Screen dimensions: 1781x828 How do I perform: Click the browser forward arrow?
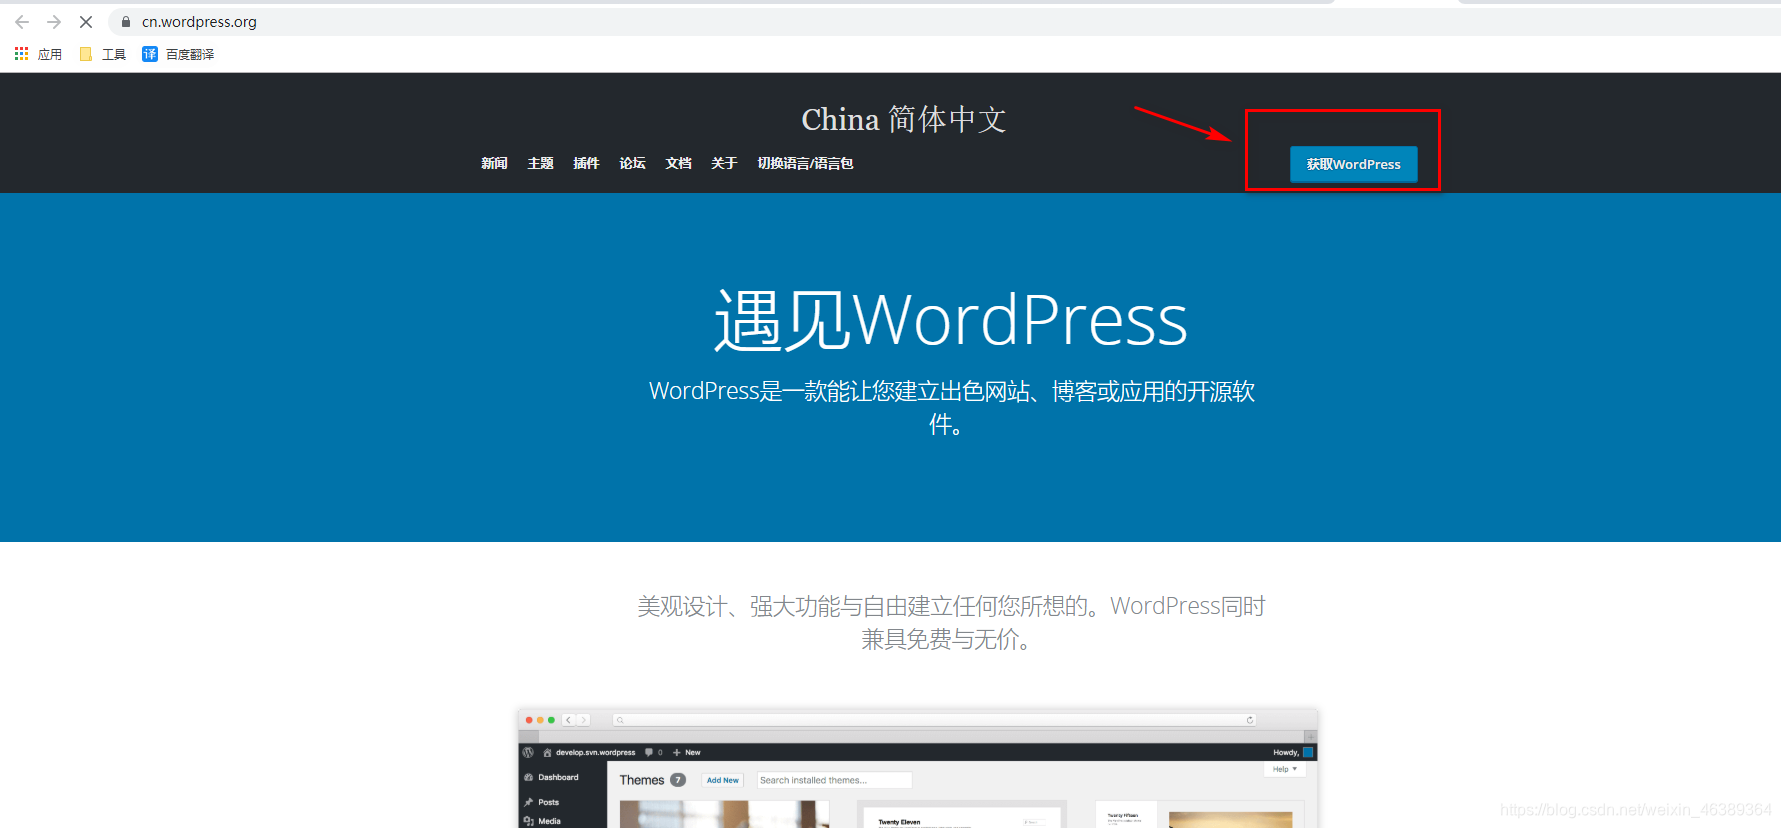54,22
